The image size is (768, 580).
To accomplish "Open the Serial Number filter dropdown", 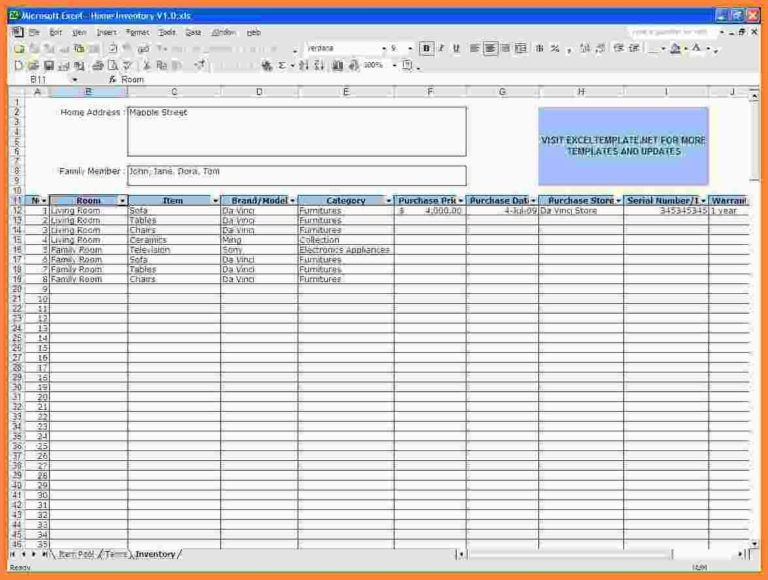I will click(x=703, y=201).
